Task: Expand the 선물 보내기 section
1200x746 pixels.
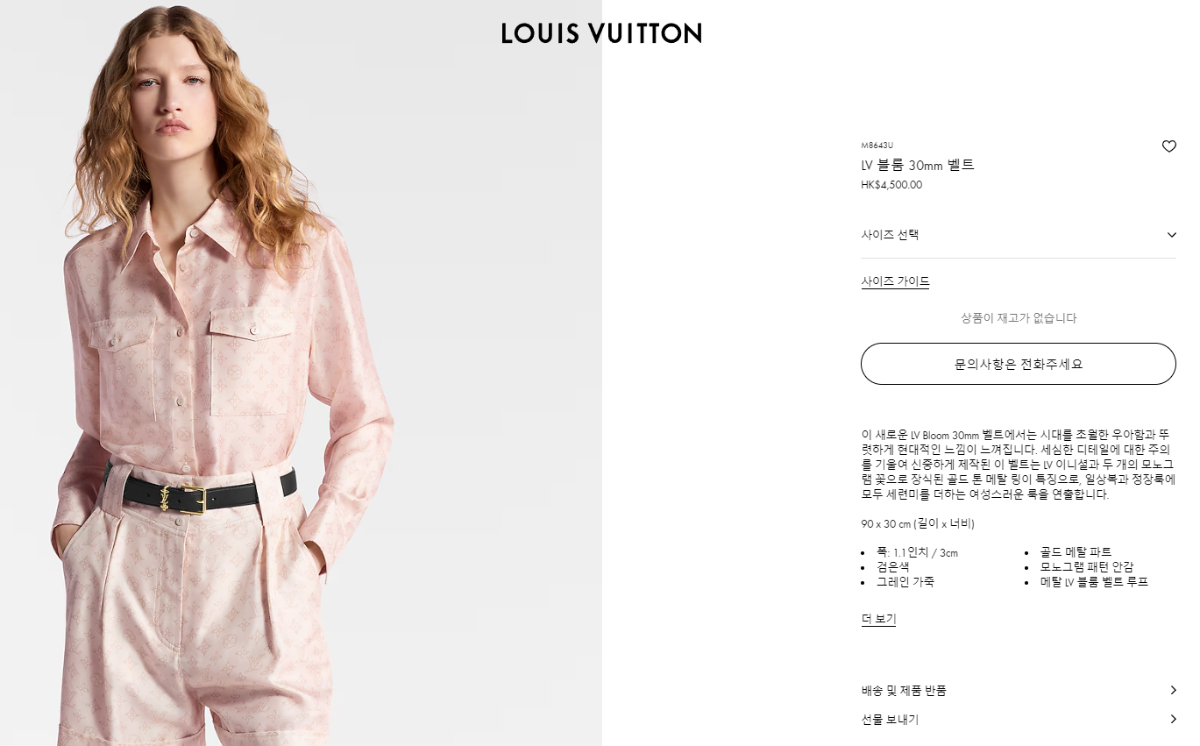Action: (x=1018, y=719)
